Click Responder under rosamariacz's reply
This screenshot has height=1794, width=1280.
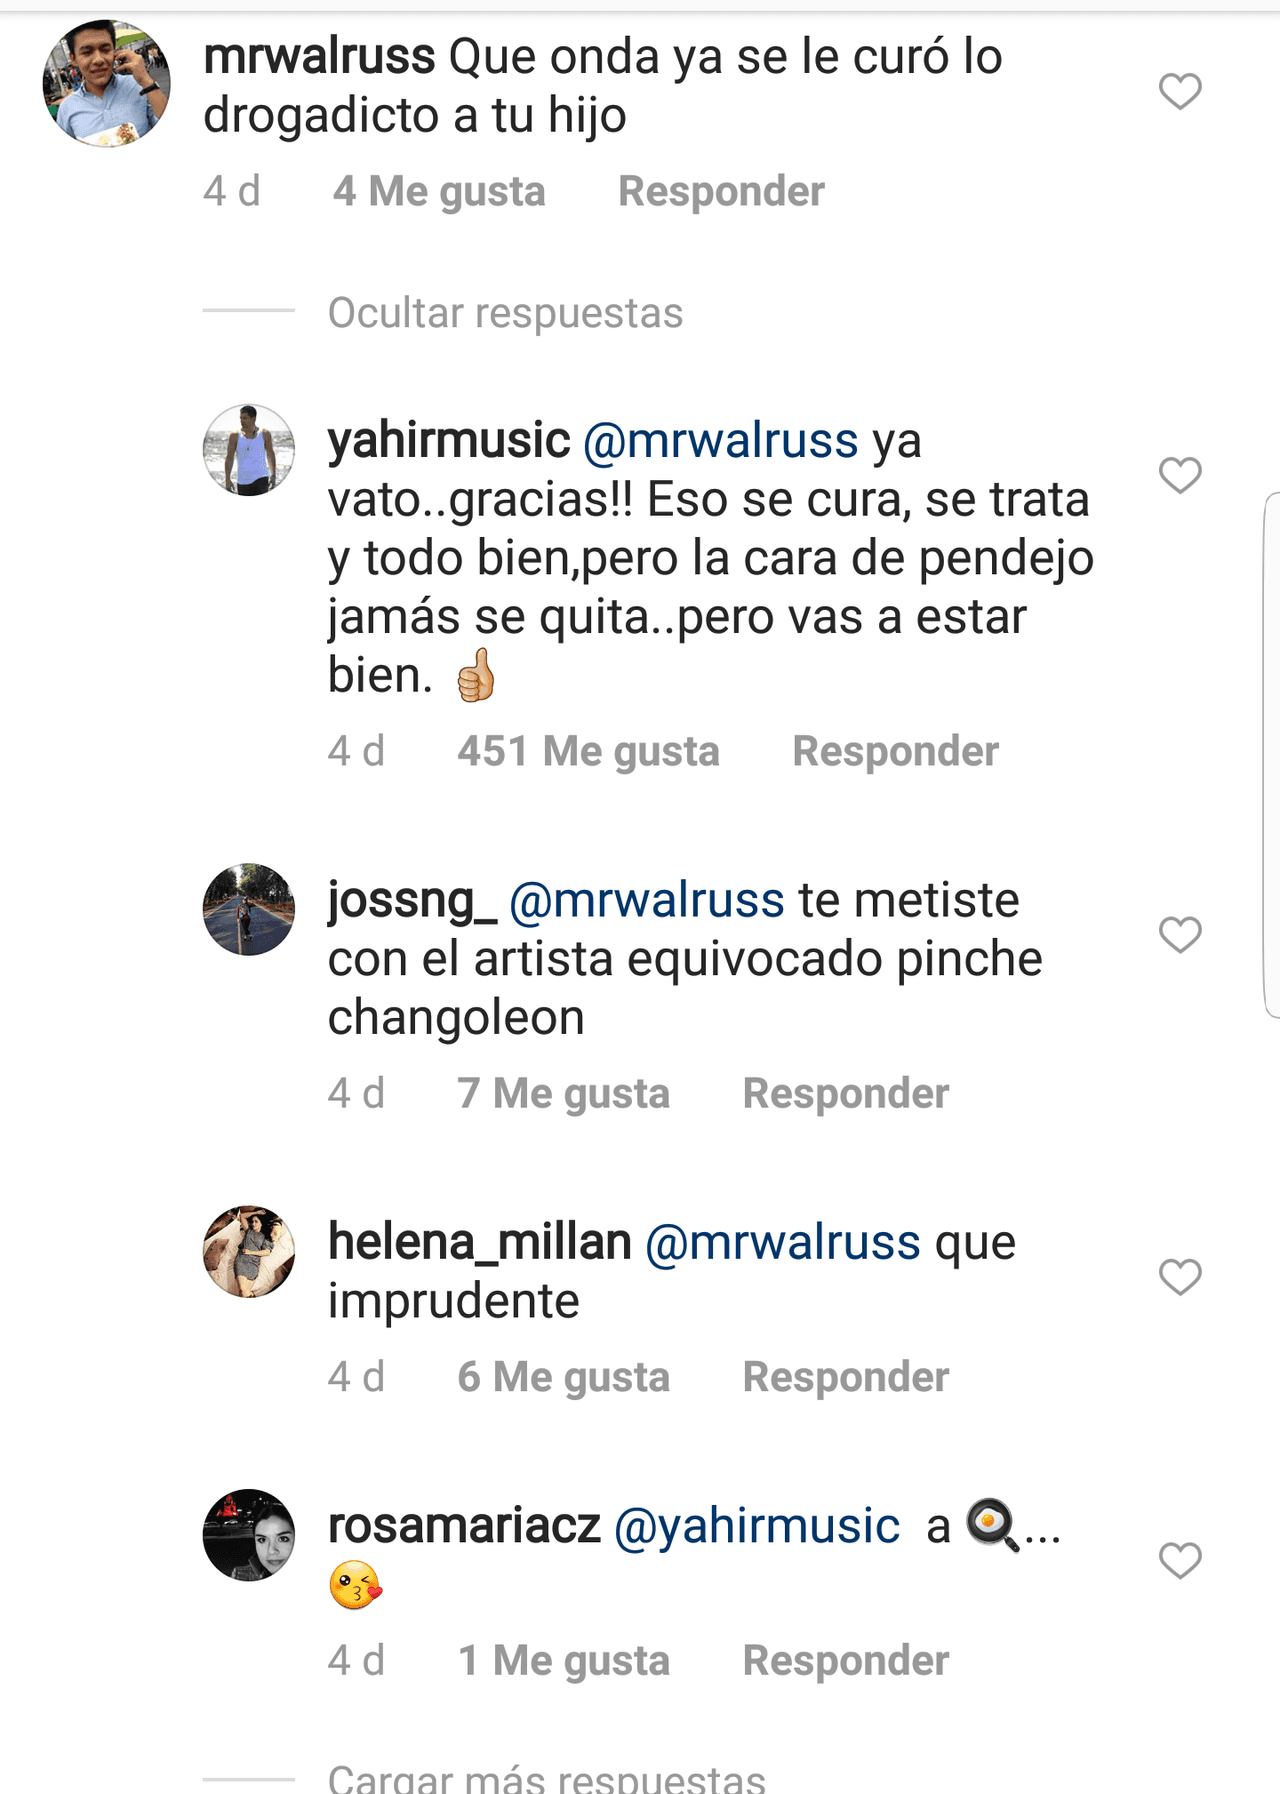845,1660
